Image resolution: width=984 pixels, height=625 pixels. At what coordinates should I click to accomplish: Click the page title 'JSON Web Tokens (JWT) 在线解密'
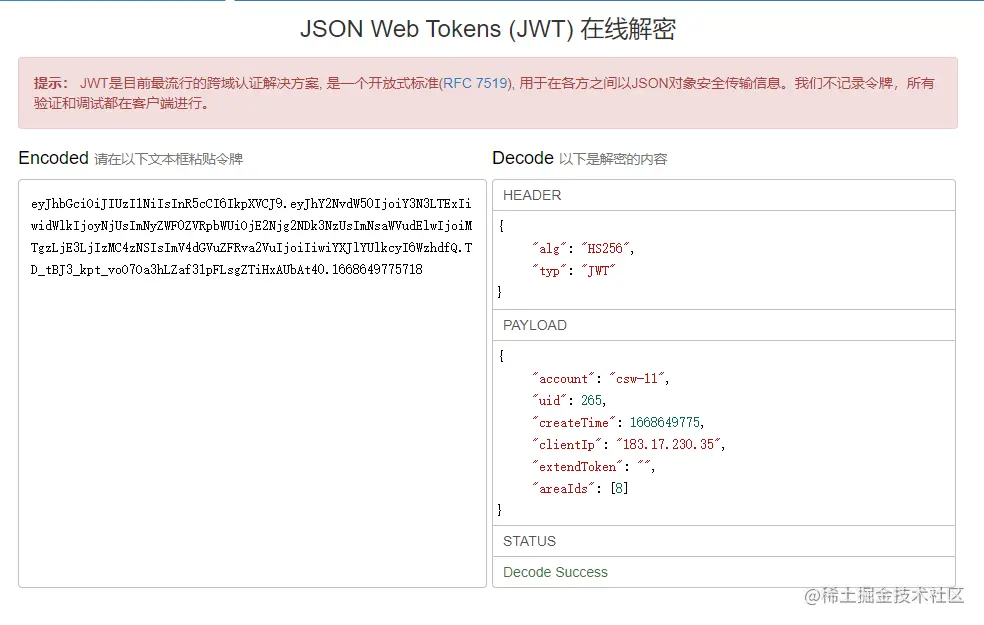(x=488, y=29)
